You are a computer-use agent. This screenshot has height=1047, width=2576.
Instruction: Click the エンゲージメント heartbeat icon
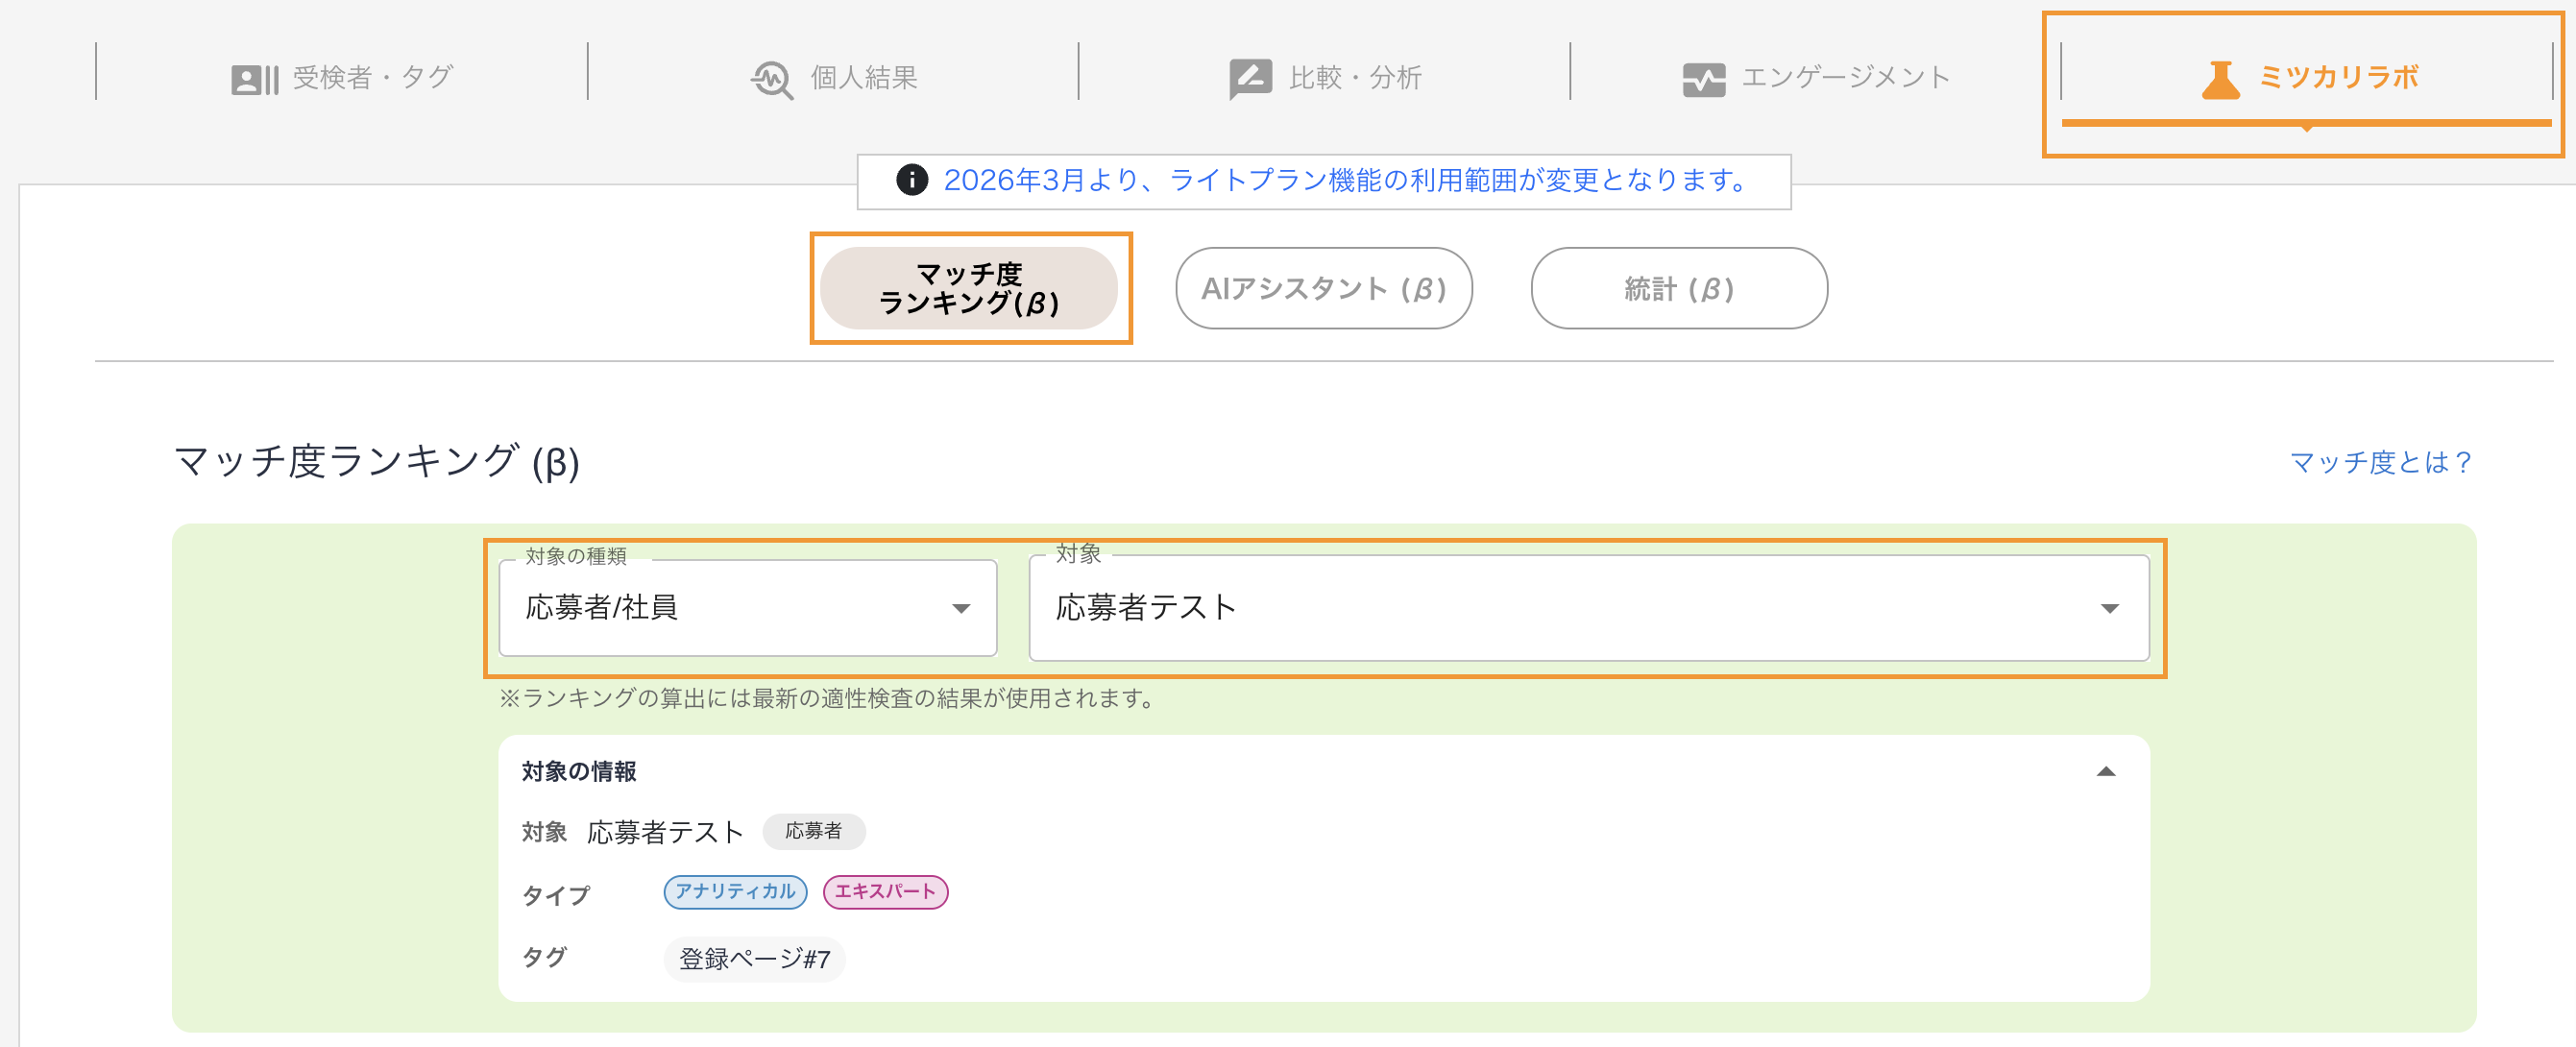point(1703,79)
